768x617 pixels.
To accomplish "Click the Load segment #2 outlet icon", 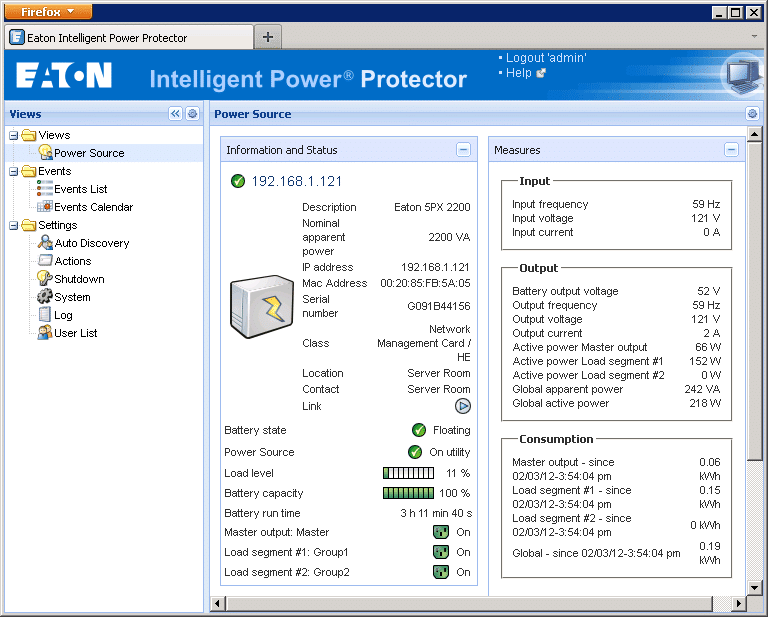I will 441,572.
